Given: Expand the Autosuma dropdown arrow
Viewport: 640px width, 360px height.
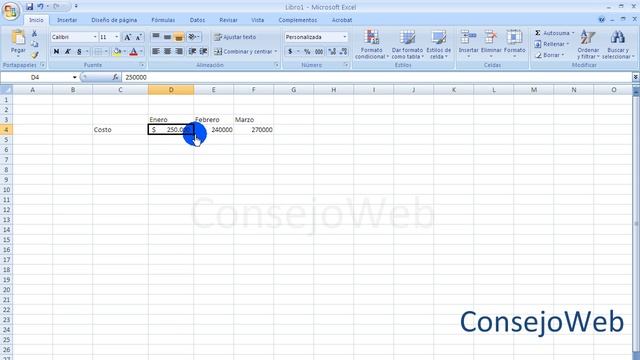Looking at the screenshot, I should pyautogui.click(x=573, y=33).
